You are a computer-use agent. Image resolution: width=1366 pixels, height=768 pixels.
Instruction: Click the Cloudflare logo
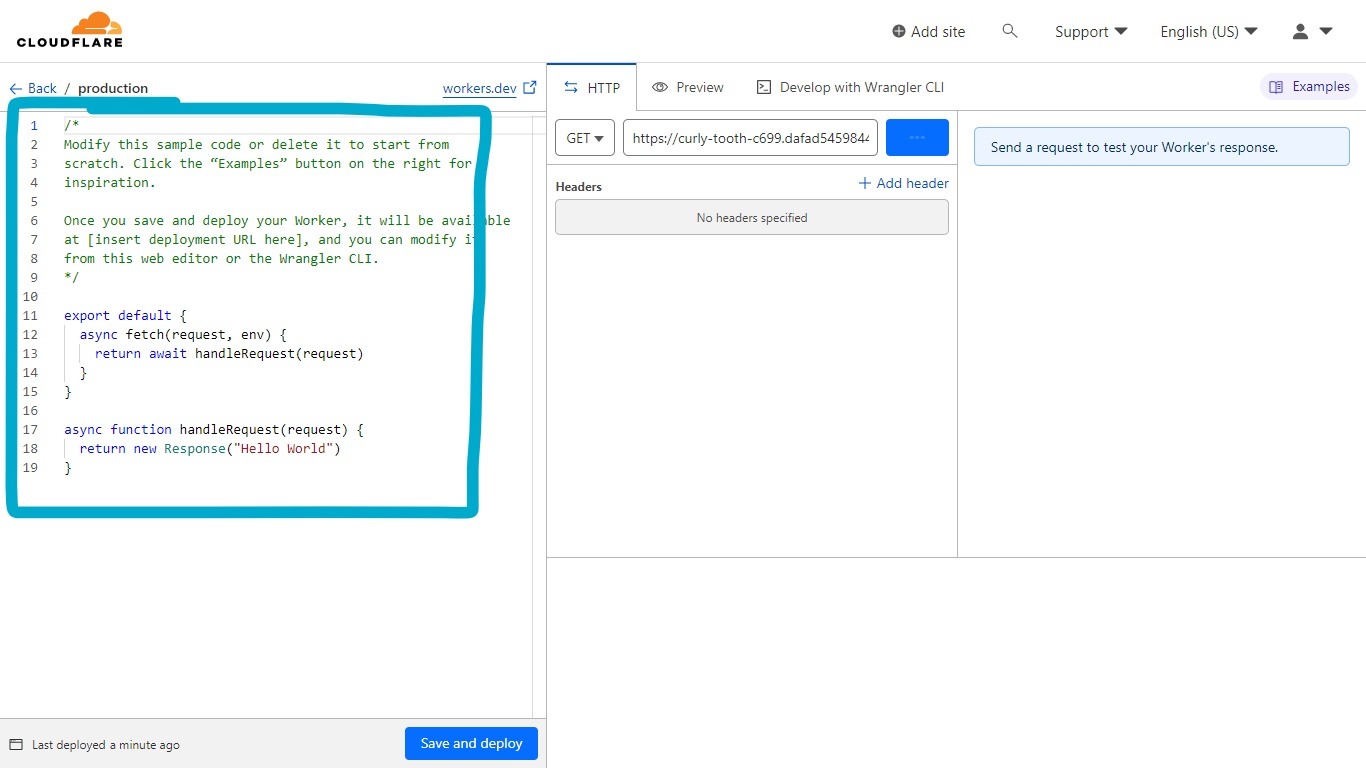[x=70, y=30]
